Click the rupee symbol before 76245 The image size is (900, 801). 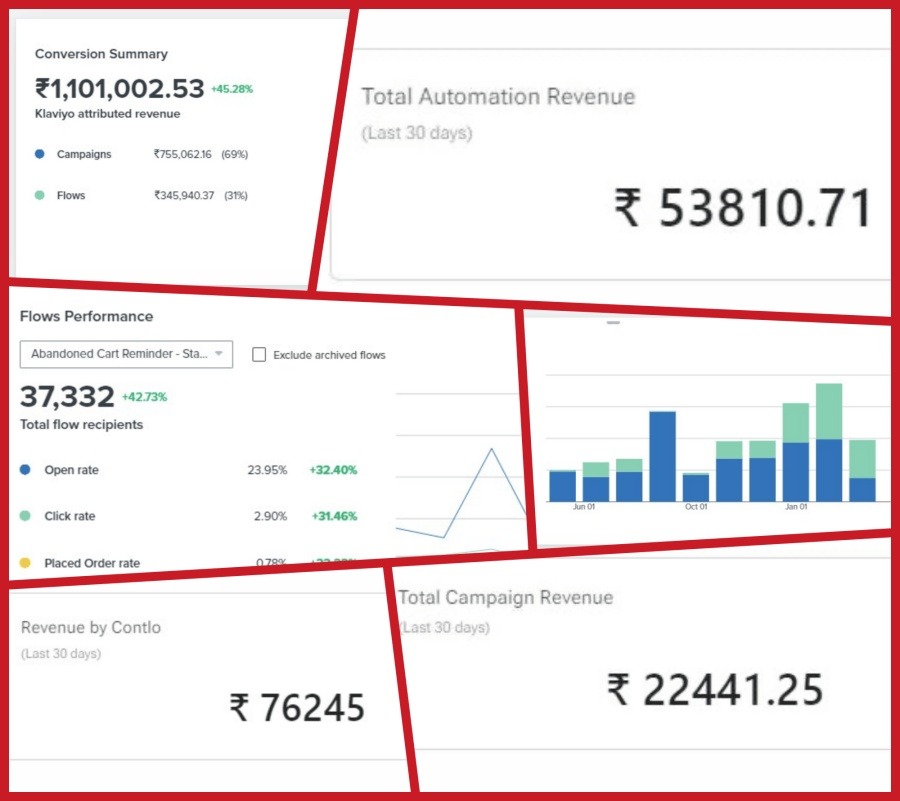click(x=239, y=708)
